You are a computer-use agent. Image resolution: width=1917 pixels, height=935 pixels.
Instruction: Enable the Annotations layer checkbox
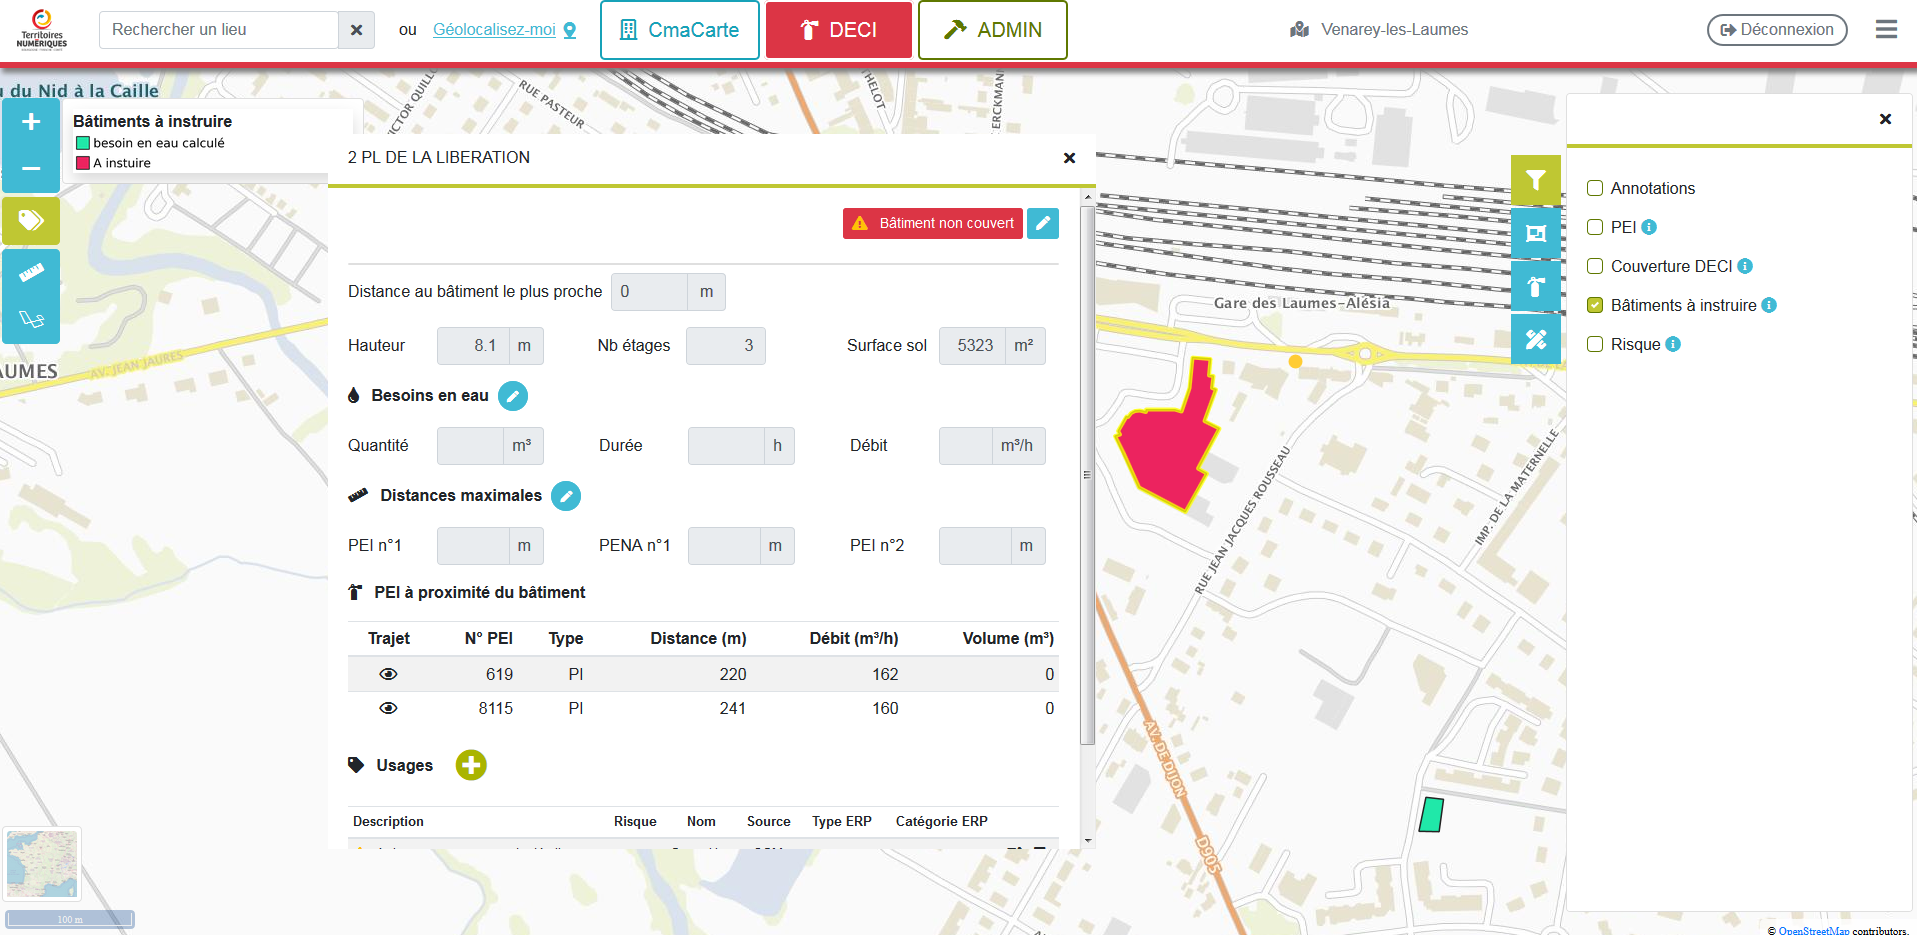point(1595,188)
